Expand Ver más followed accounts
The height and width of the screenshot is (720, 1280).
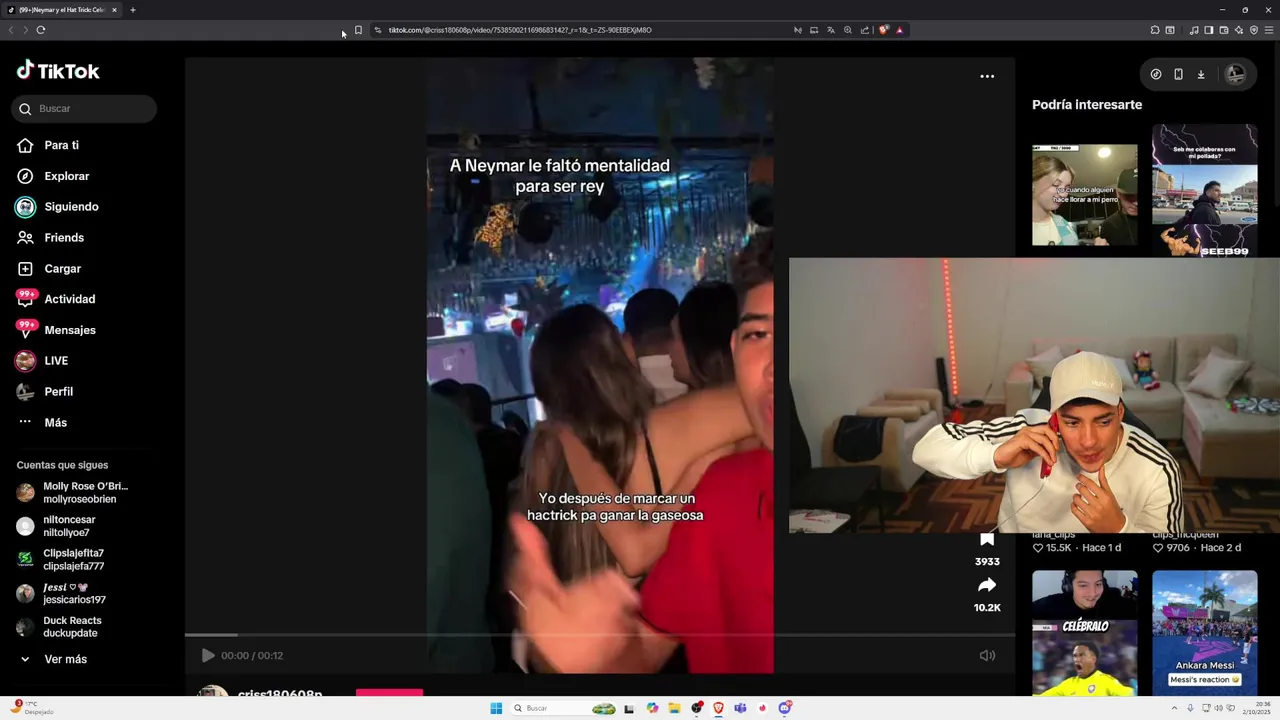click(52, 659)
